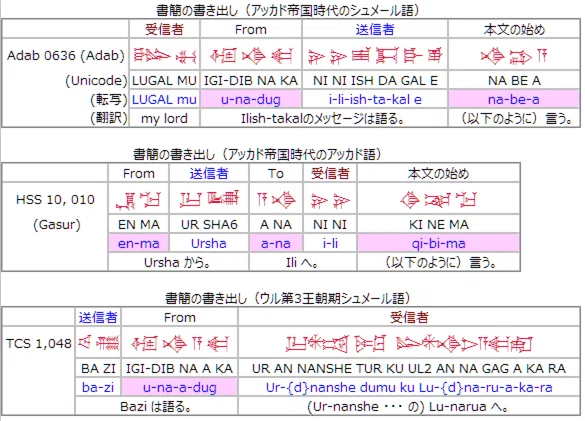Click the highlighted 'u-na-dug' cell
Screen dimensions: 585x421
251,99
